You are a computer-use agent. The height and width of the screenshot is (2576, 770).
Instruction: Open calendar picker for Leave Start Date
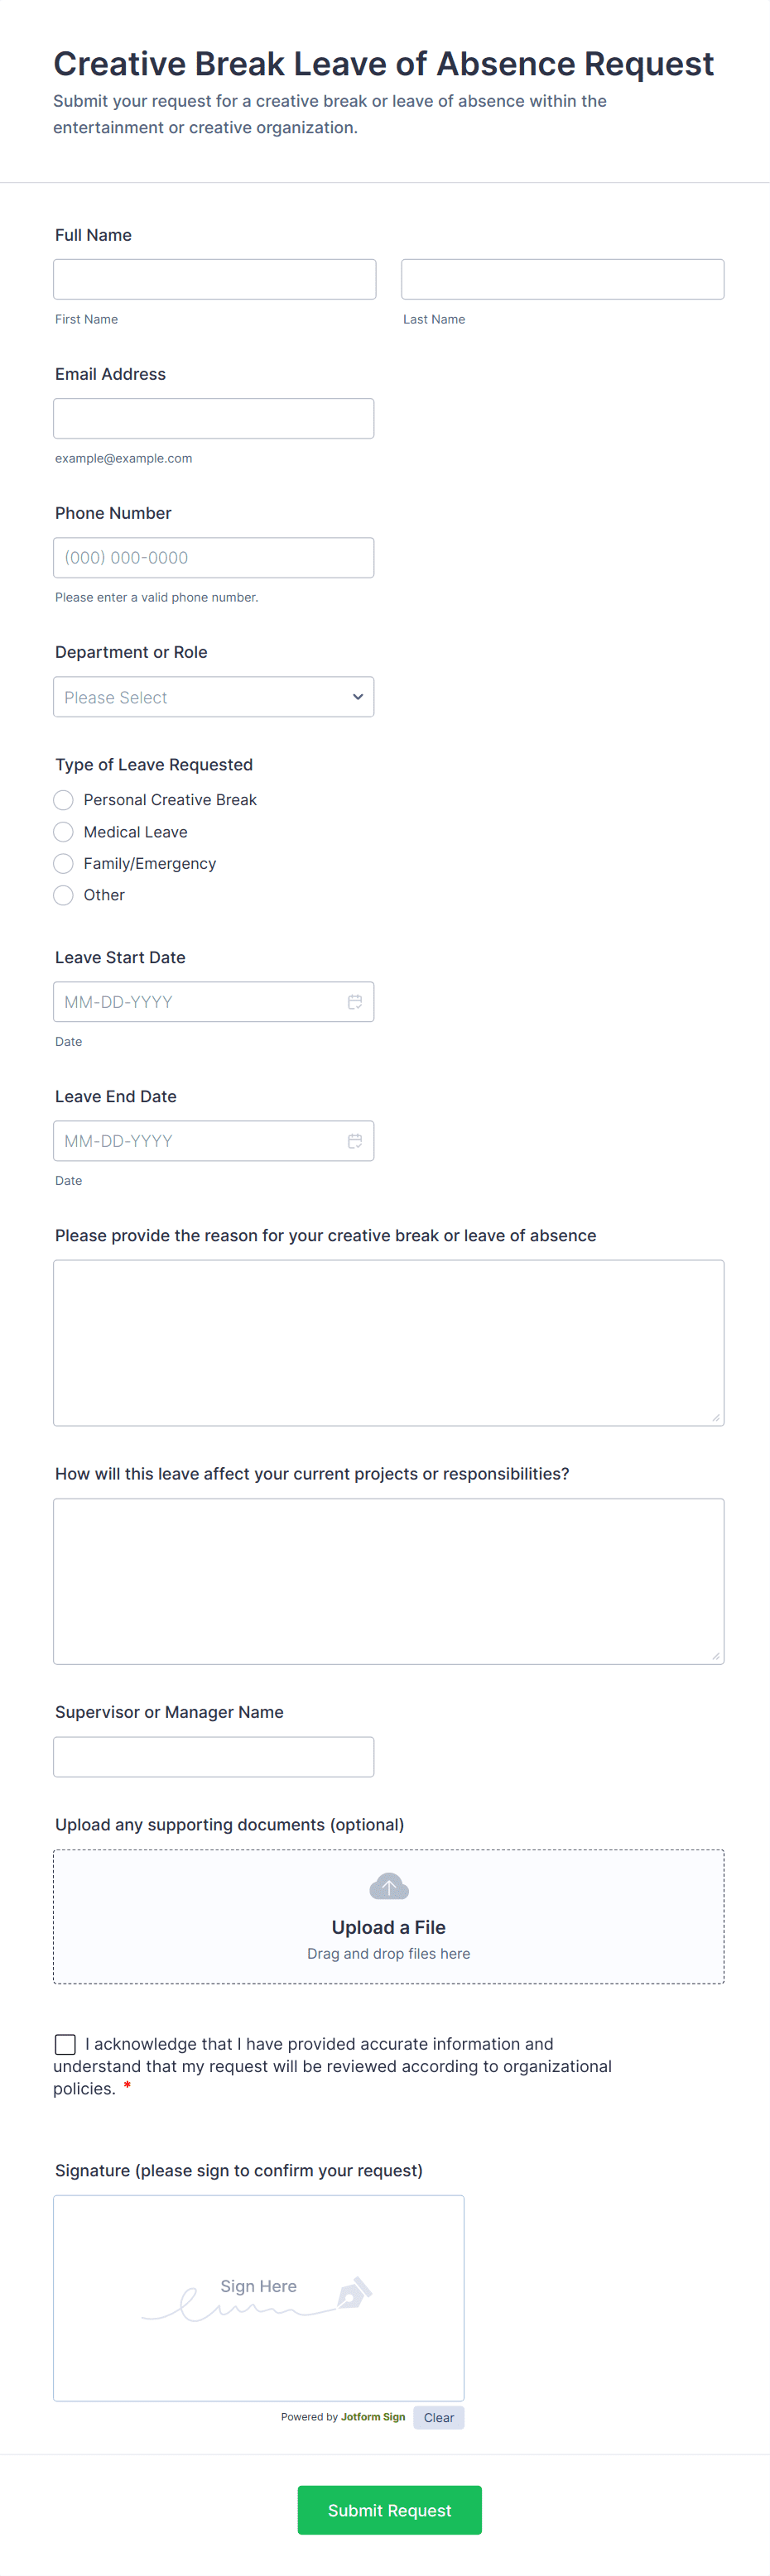(x=354, y=1002)
